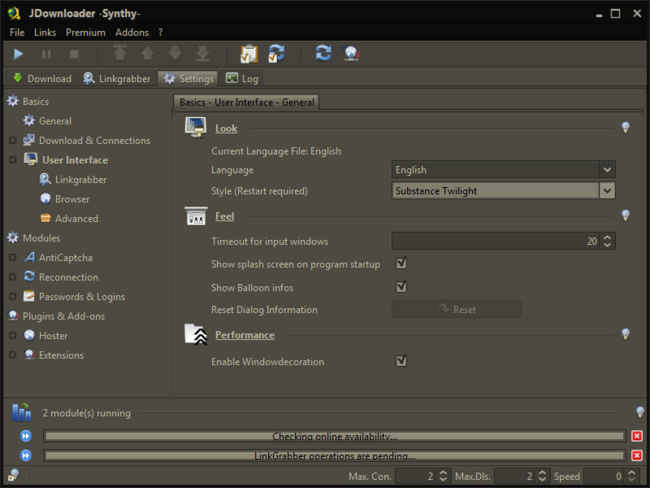Click the Performance section icon
650x488 pixels.
(x=196, y=334)
